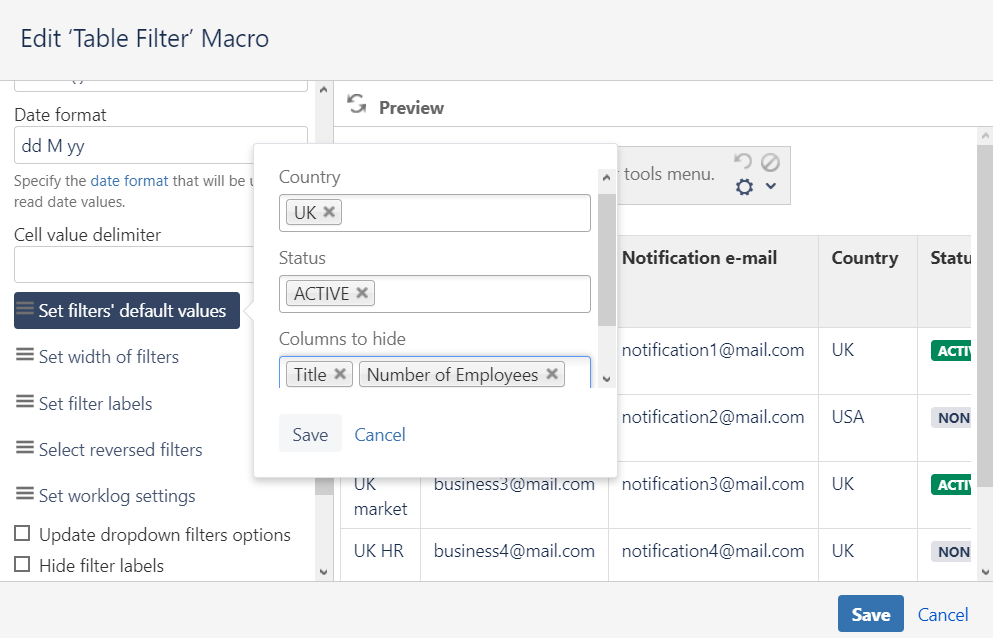Remove the Title tag from columns to hide
The height and width of the screenshot is (638, 993).
(340, 374)
